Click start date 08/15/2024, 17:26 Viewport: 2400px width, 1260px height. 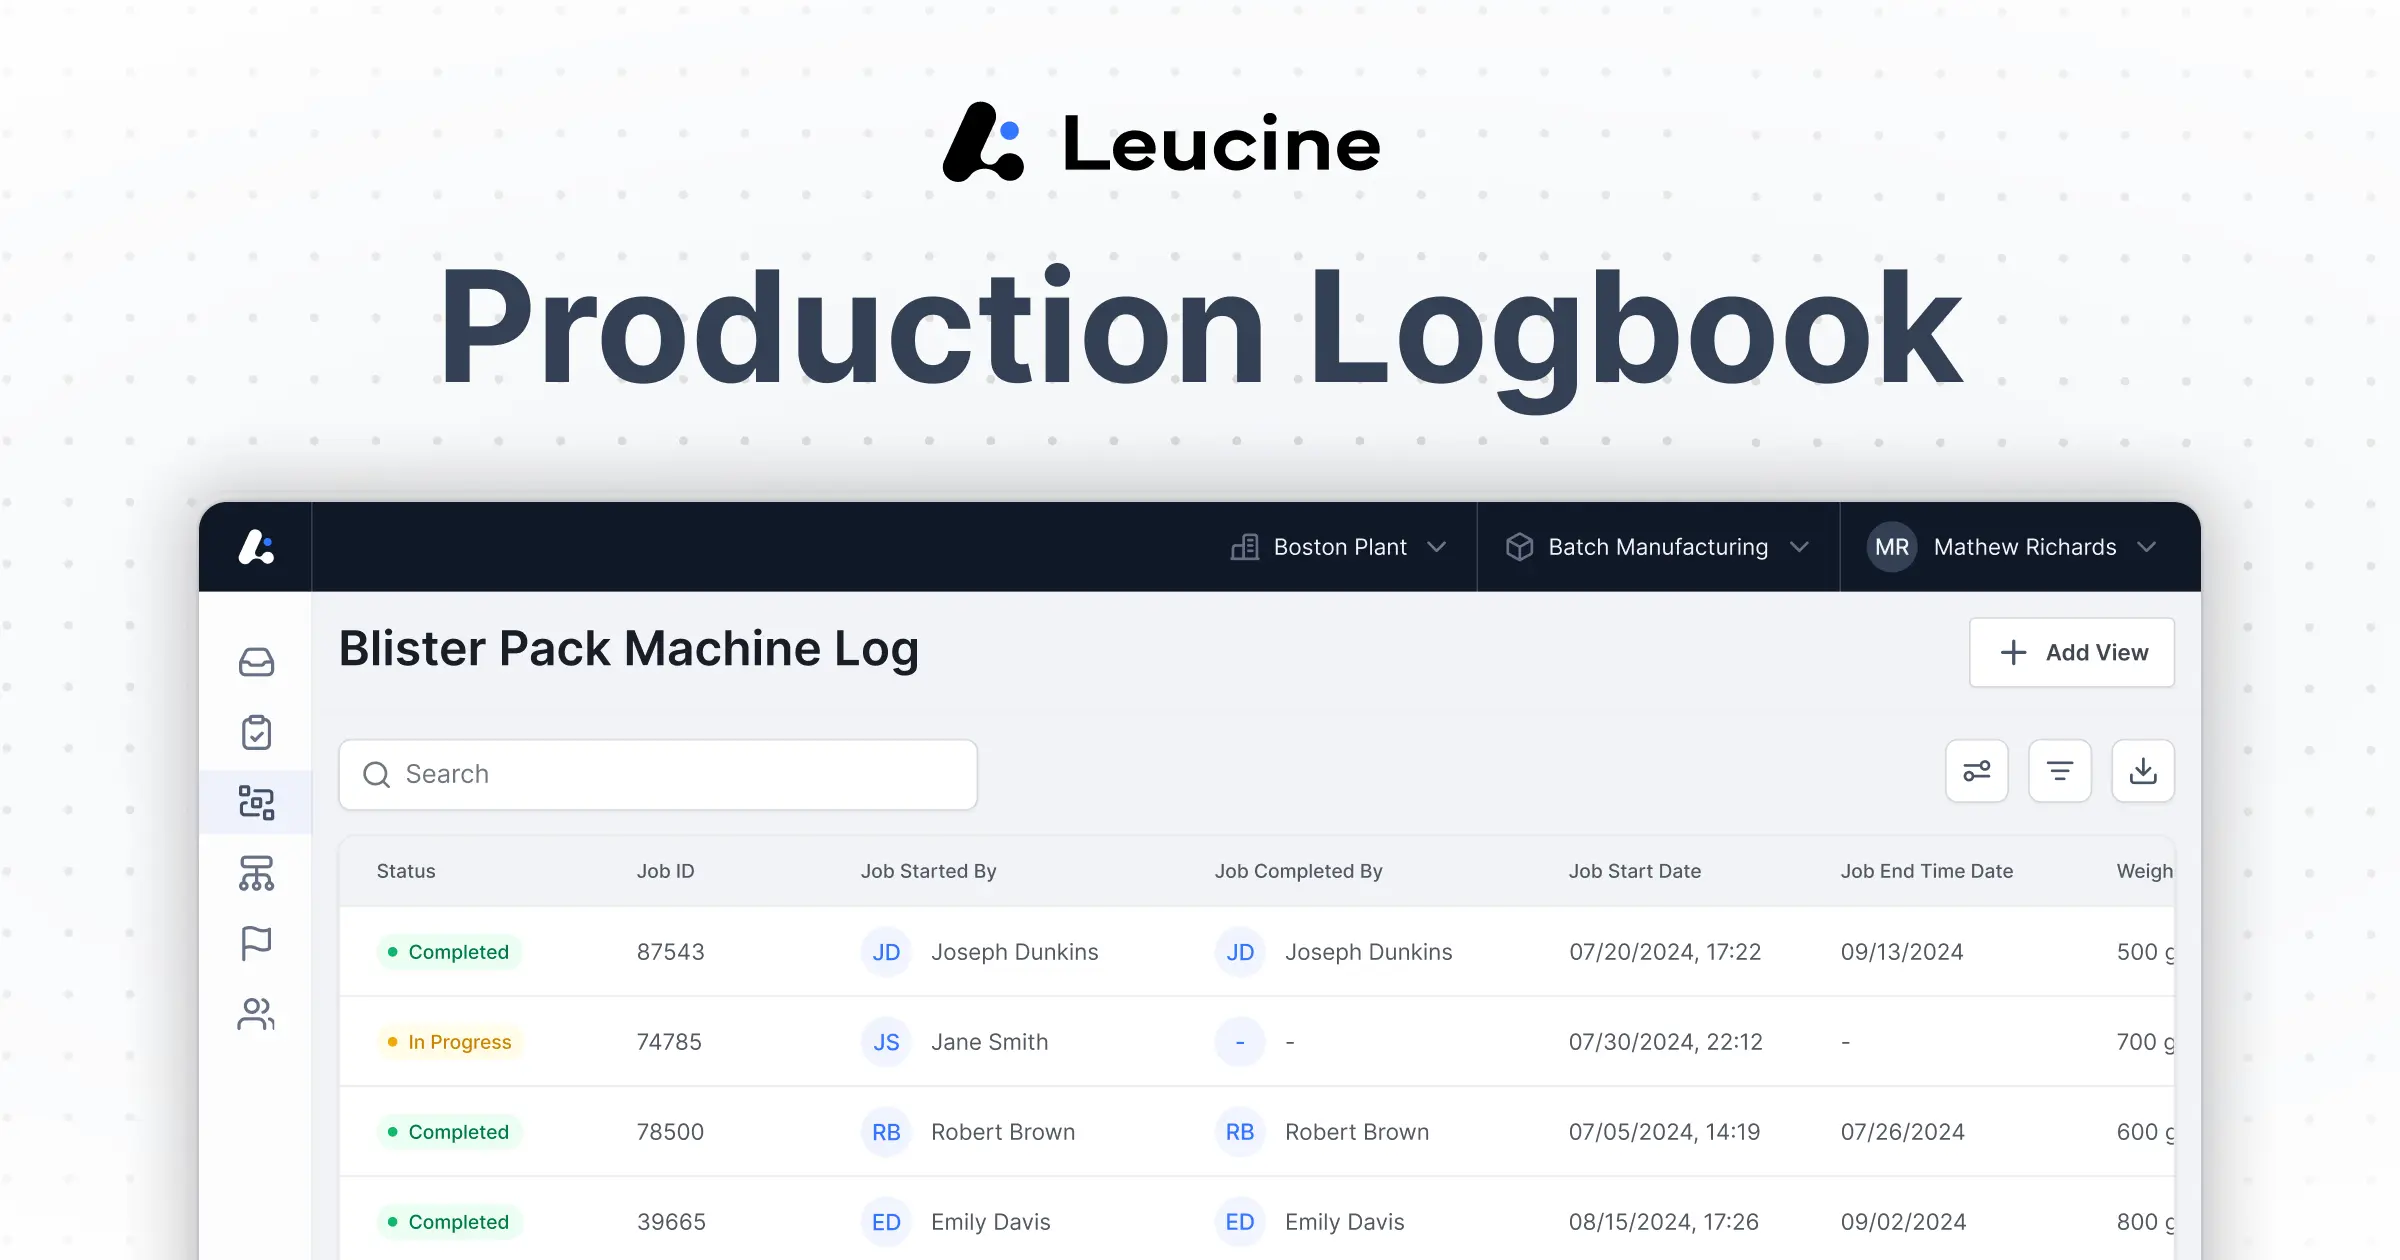tap(1663, 1222)
